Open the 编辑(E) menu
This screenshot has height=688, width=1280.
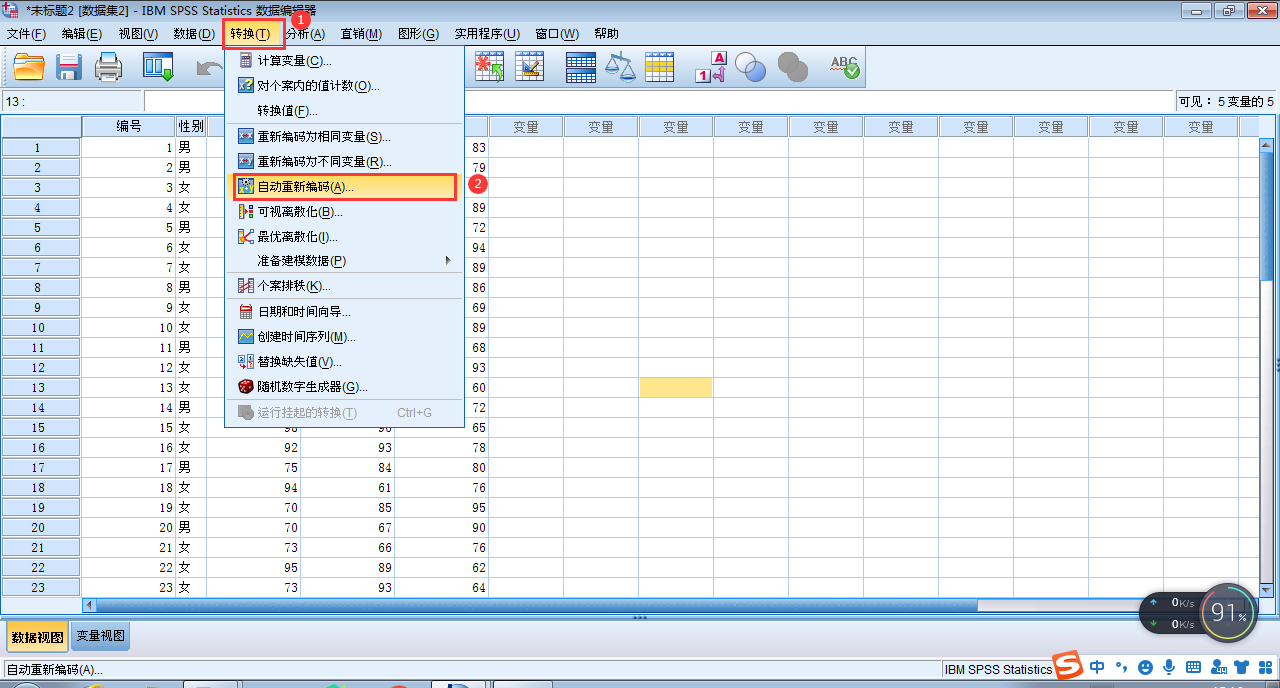click(x=82, y=33)
